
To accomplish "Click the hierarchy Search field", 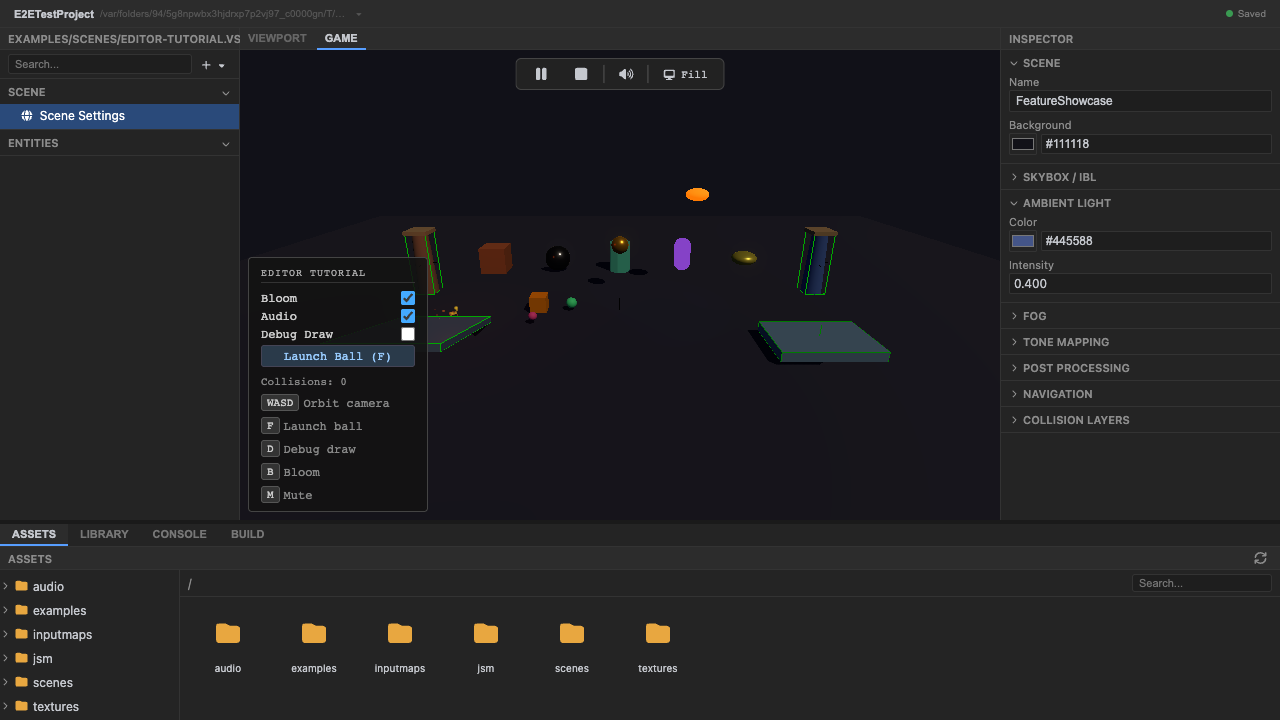I will [100, 64].
